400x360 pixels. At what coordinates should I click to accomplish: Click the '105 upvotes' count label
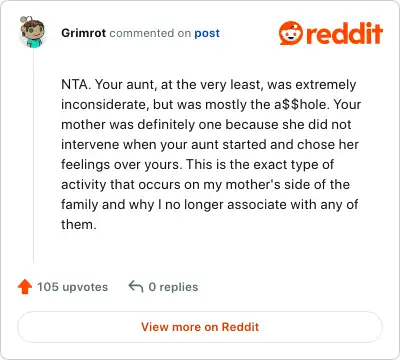point(72,287)
